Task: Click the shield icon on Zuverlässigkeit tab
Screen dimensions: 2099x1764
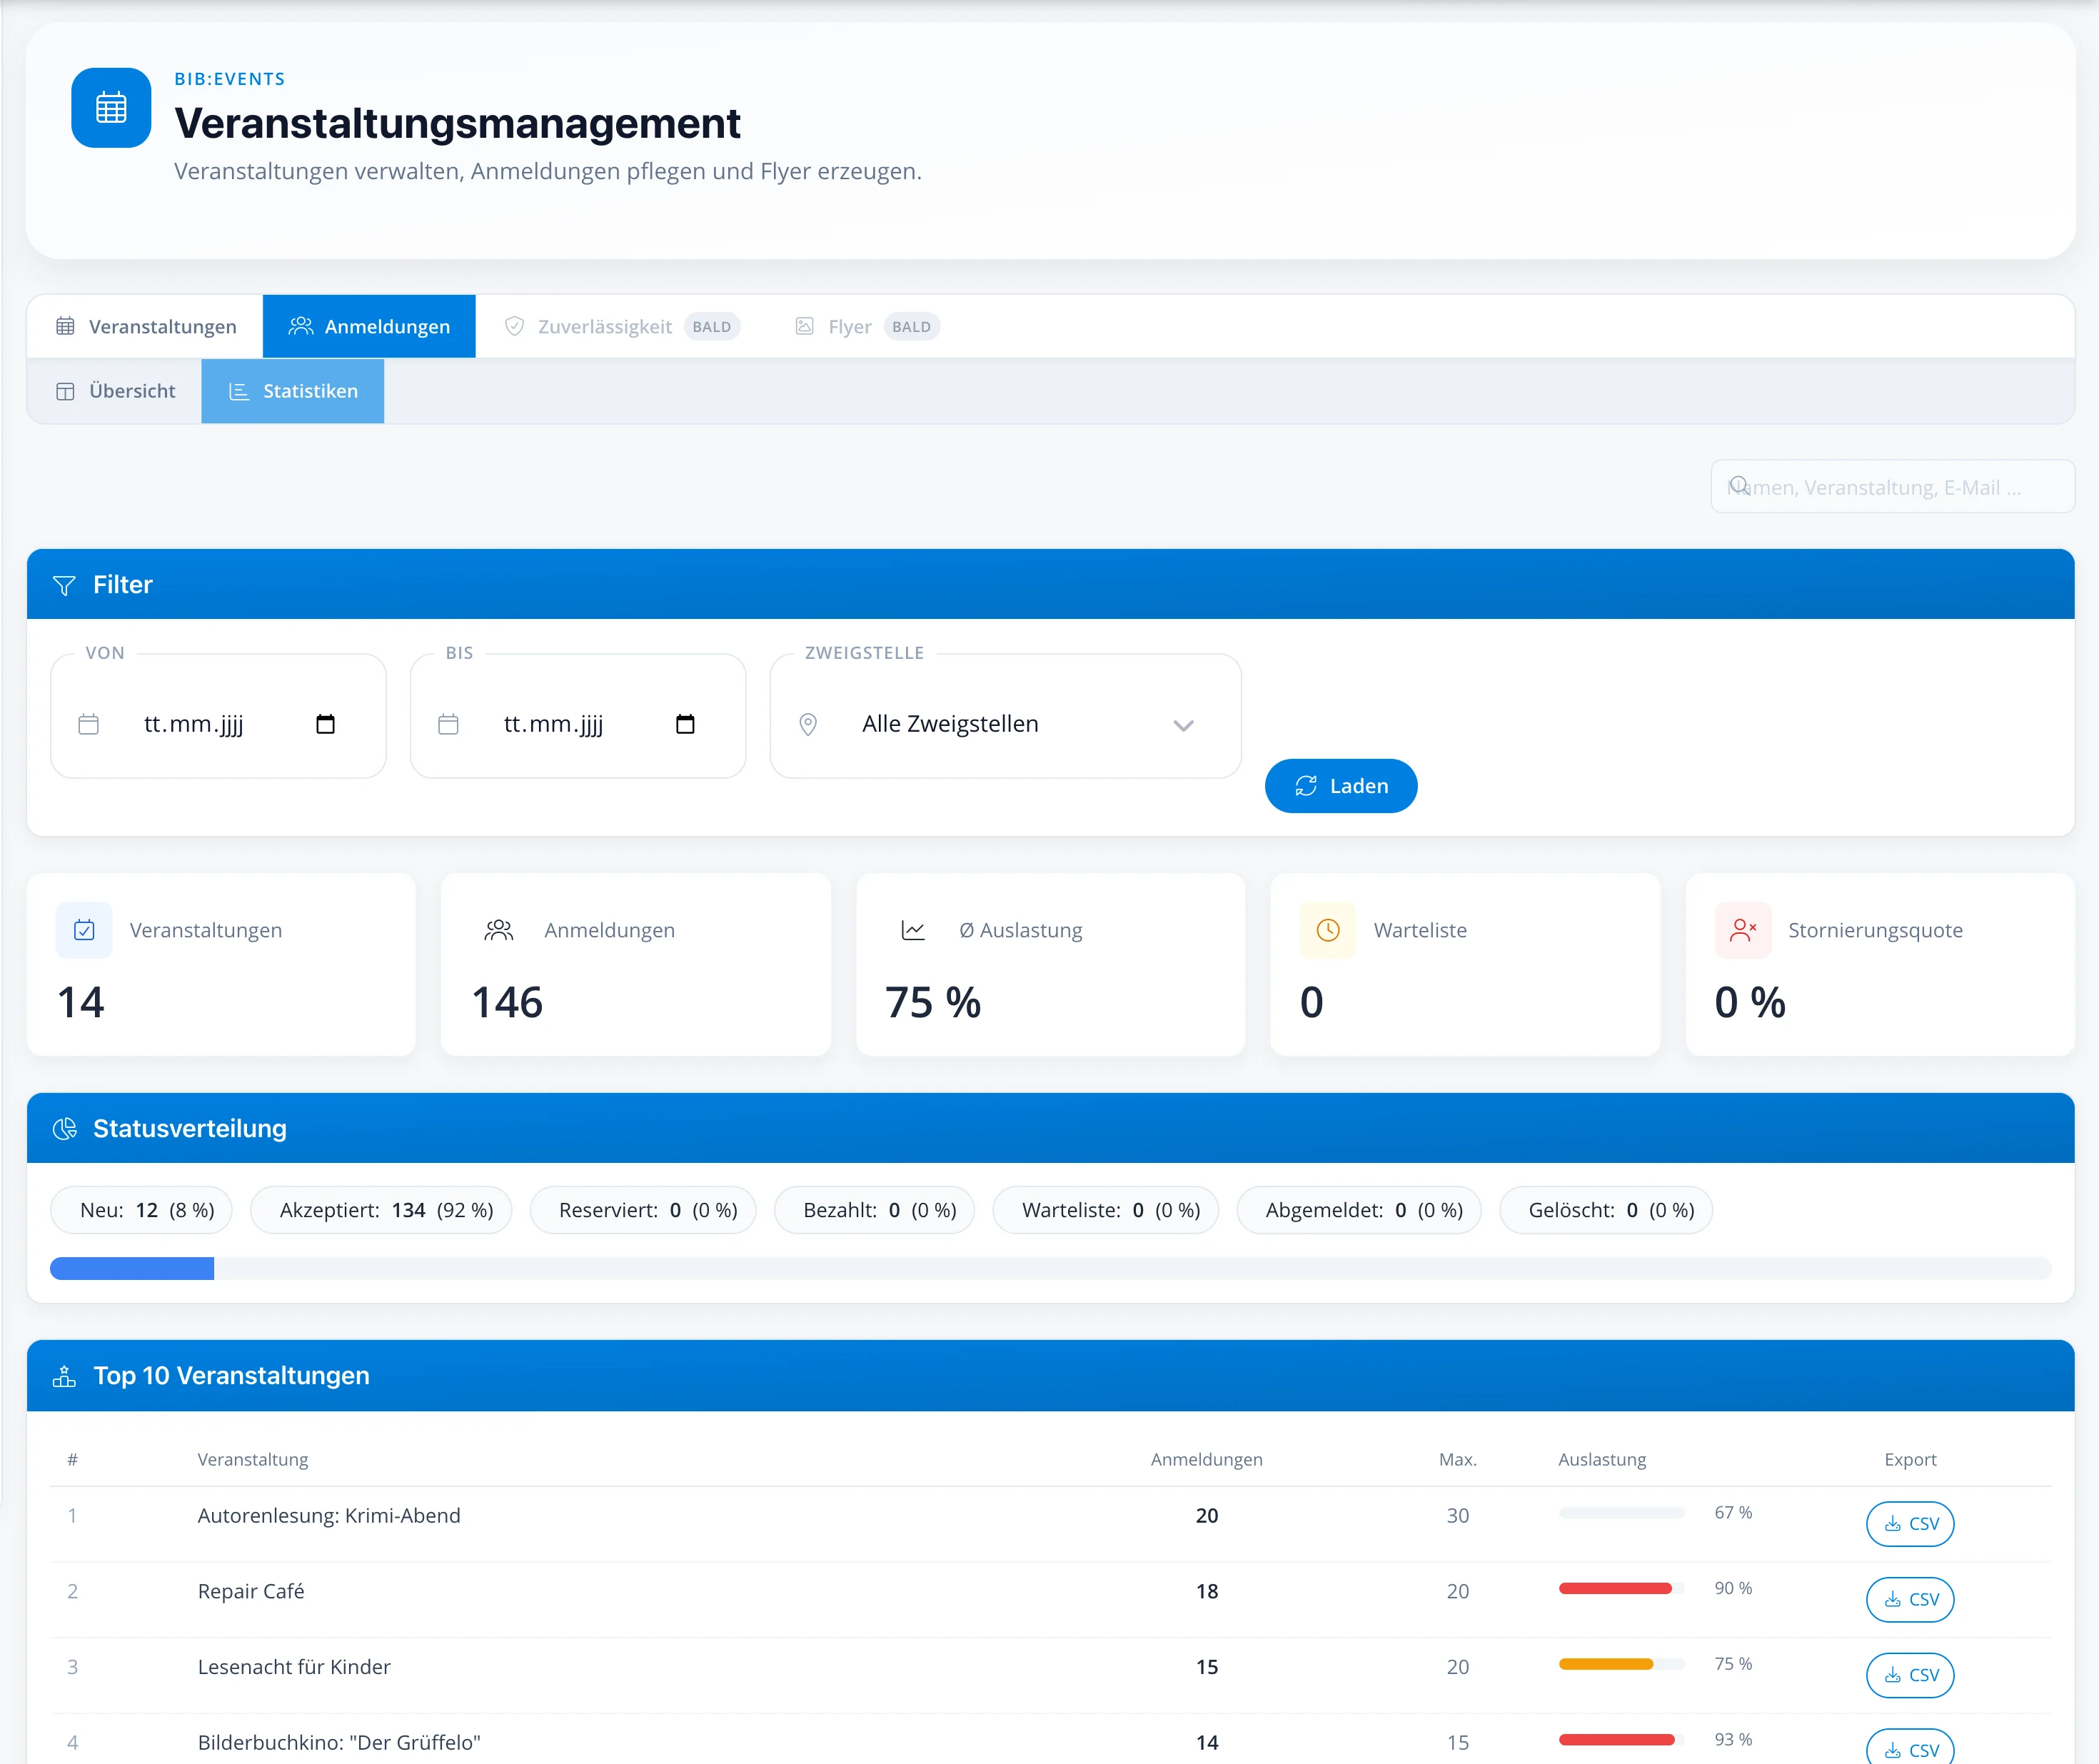Action: [x=514, y=326]
